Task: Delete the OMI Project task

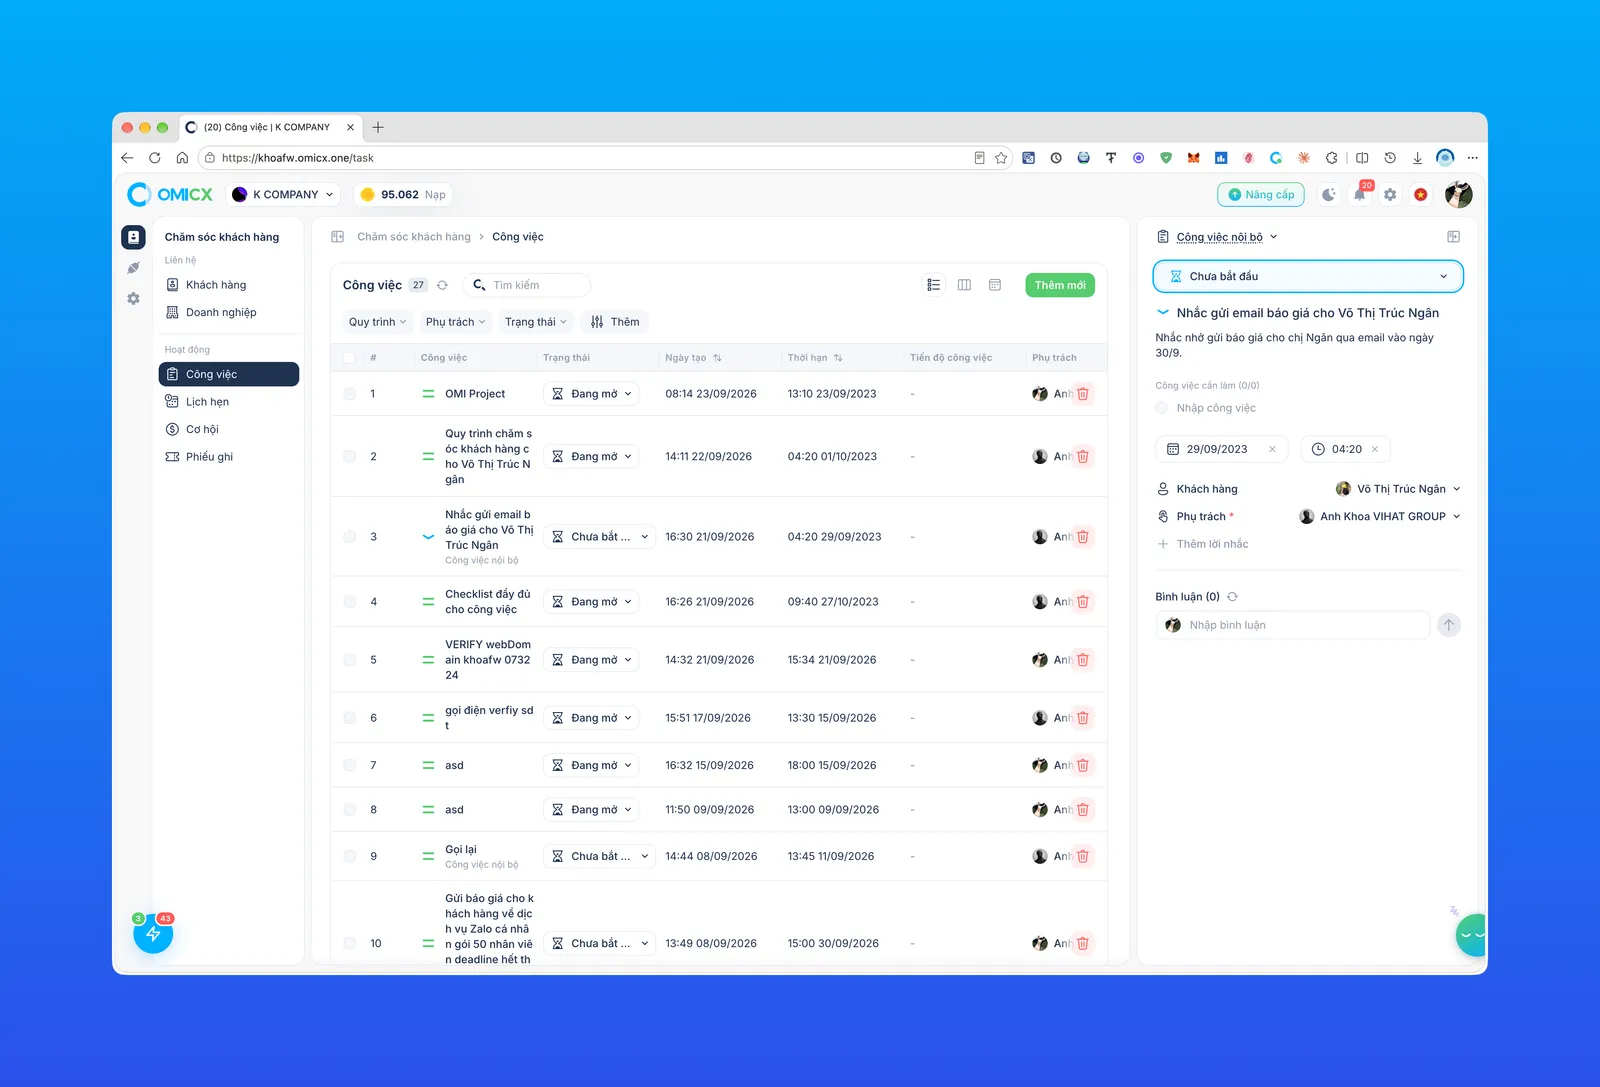Action: [1083, 394]
